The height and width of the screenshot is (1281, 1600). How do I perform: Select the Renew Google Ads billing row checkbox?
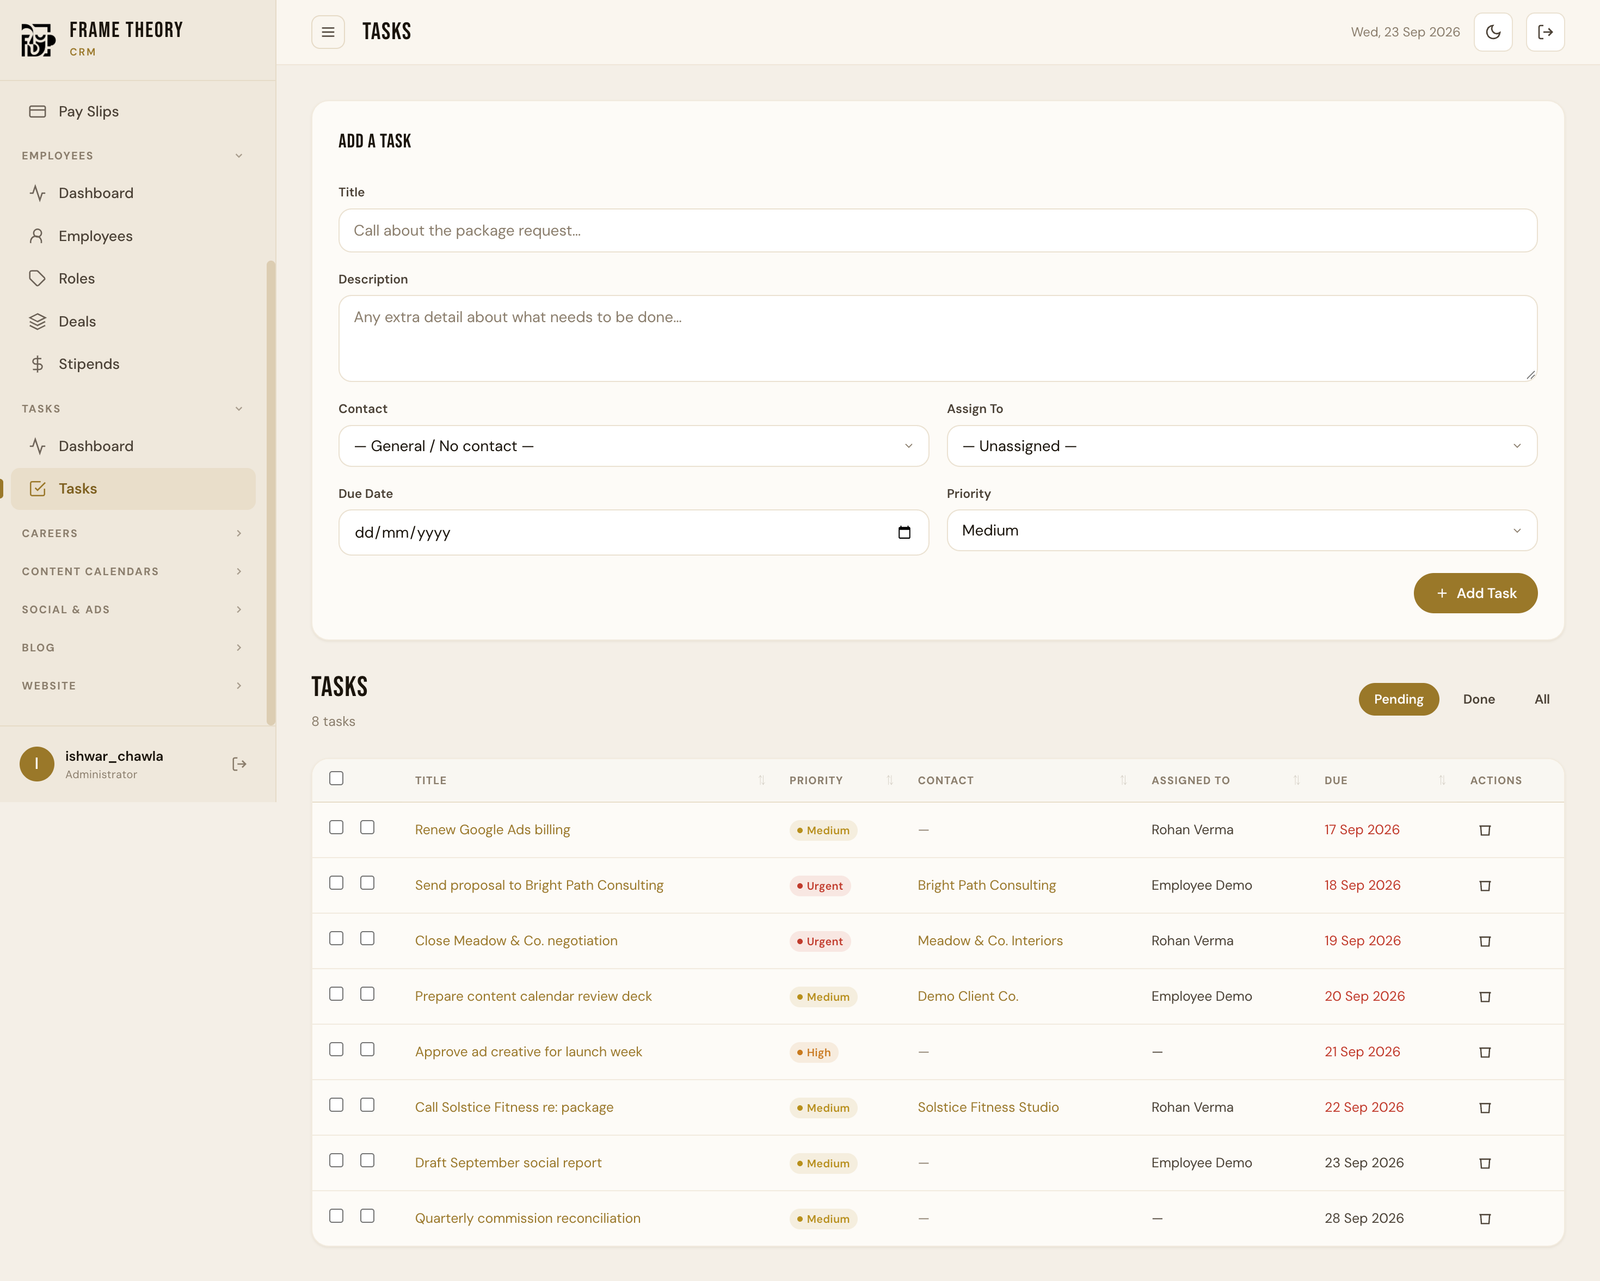336,827
